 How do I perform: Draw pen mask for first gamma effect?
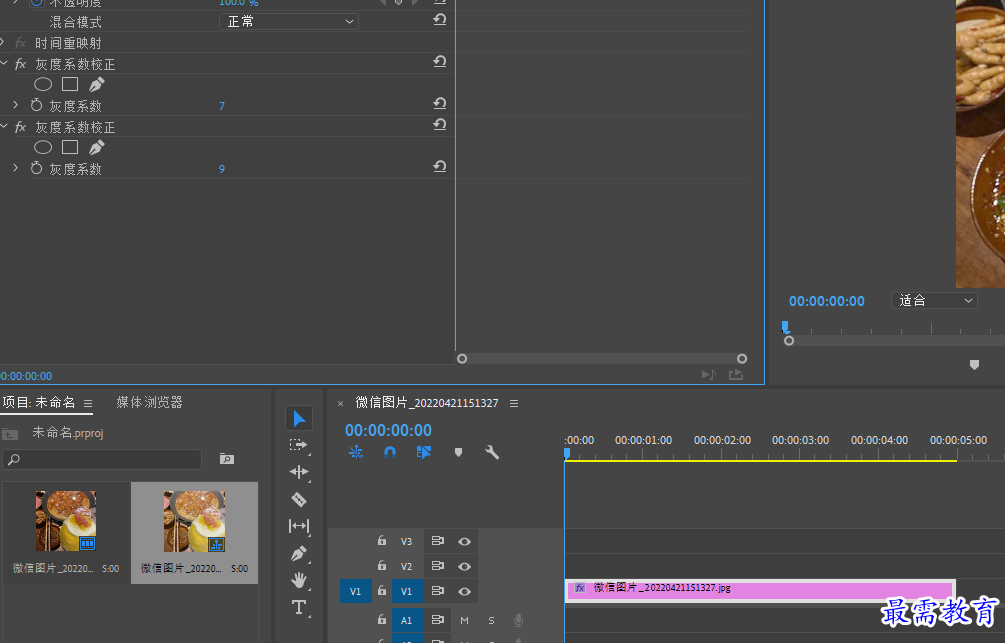click(96, 84)
